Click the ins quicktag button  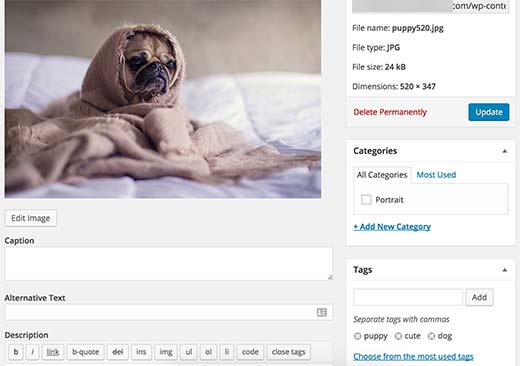[141, 352]
